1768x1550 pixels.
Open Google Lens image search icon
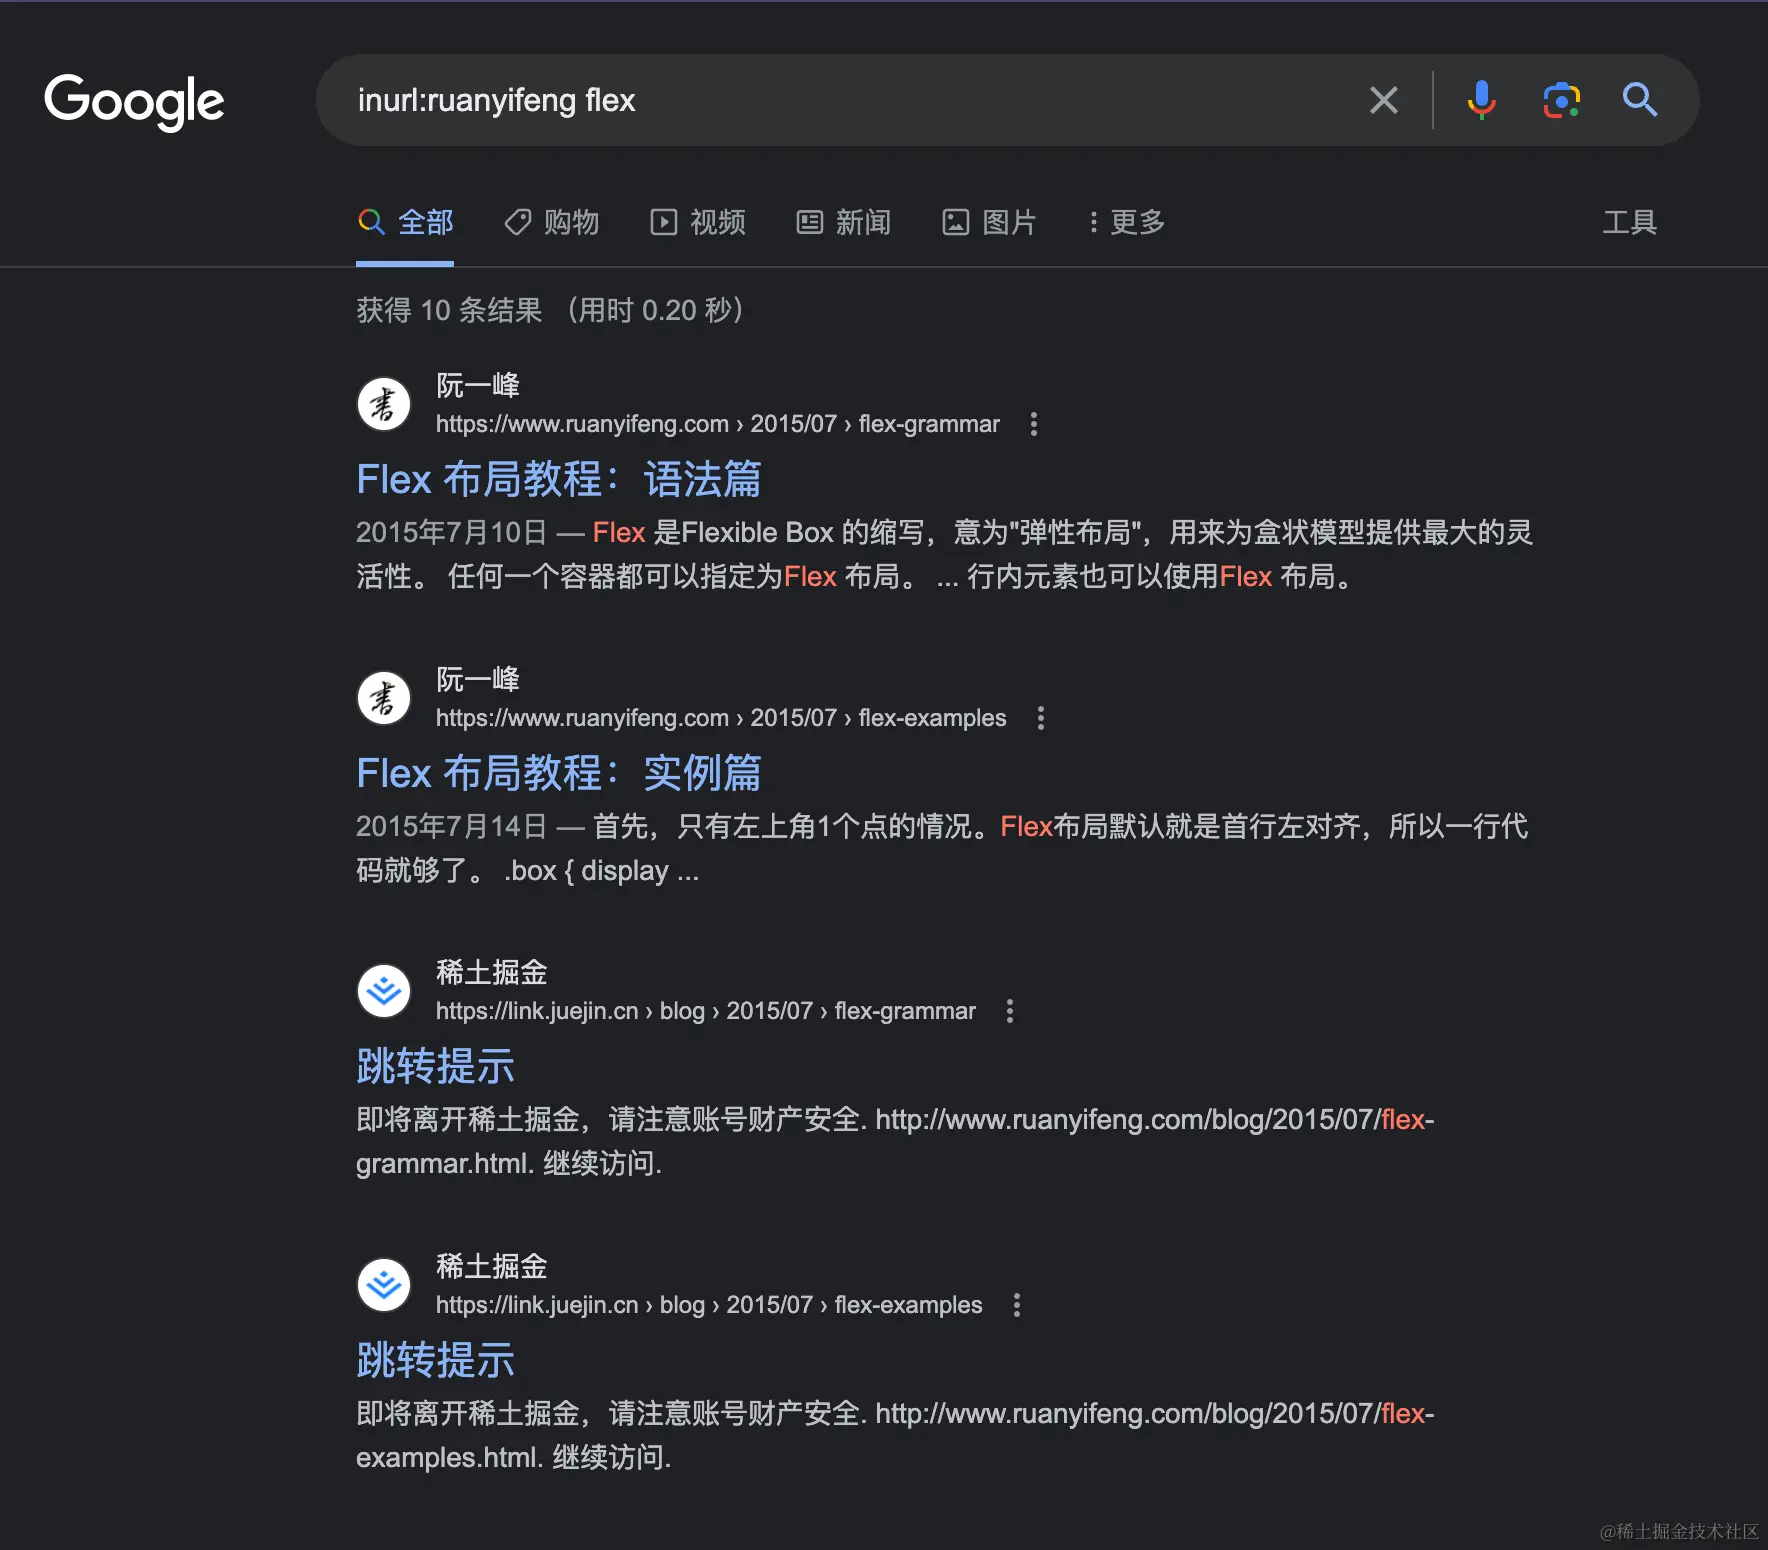coord(1561,100)
